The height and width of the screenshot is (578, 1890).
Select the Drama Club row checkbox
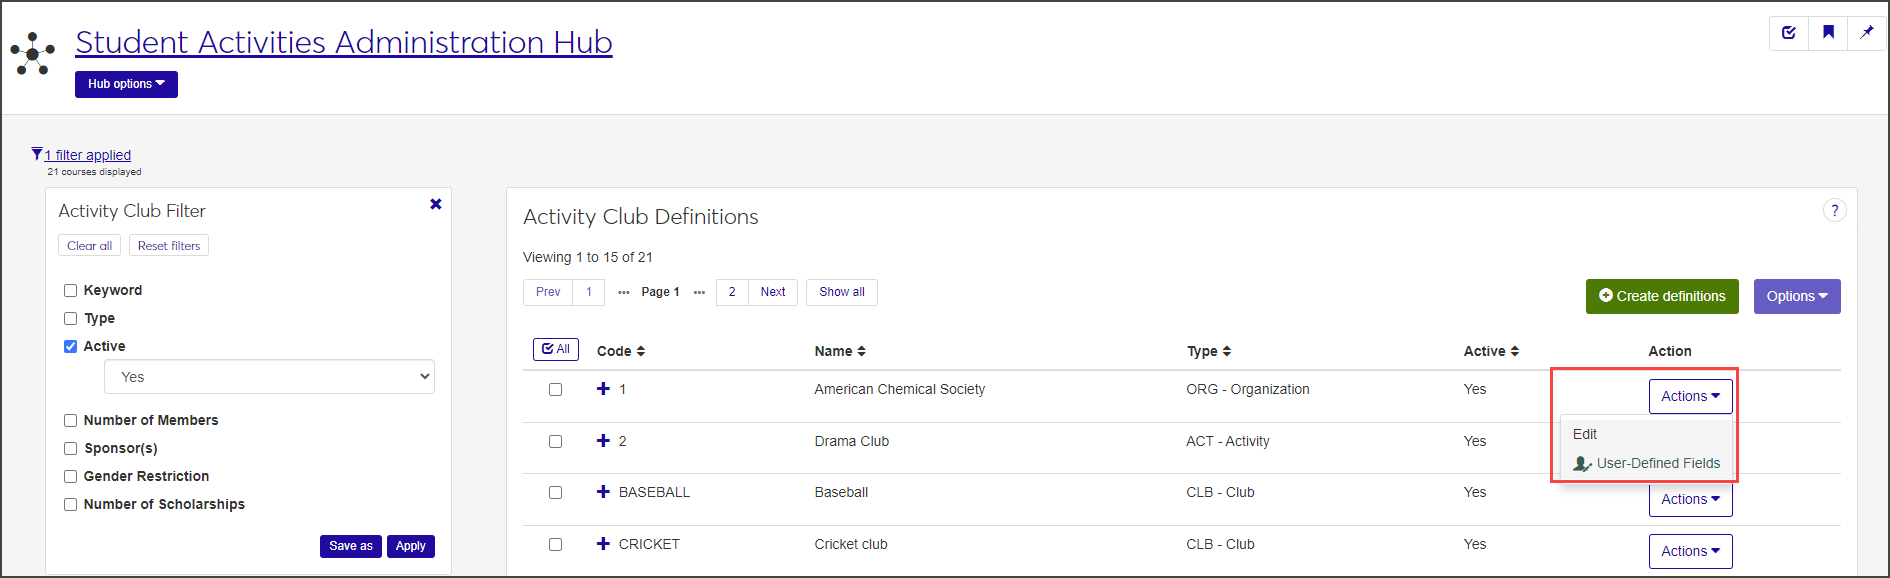[555, 441]
